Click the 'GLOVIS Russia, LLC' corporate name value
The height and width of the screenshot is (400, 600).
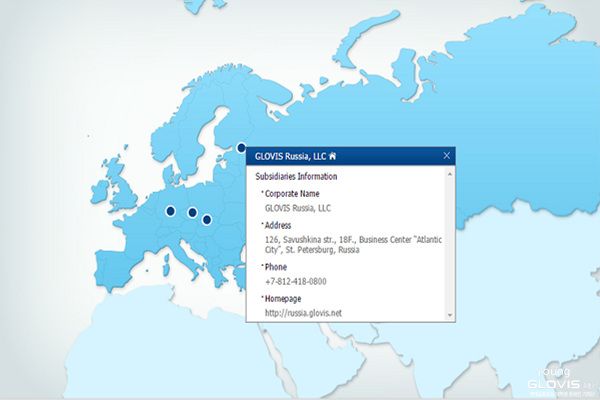[x=298, y=208]
